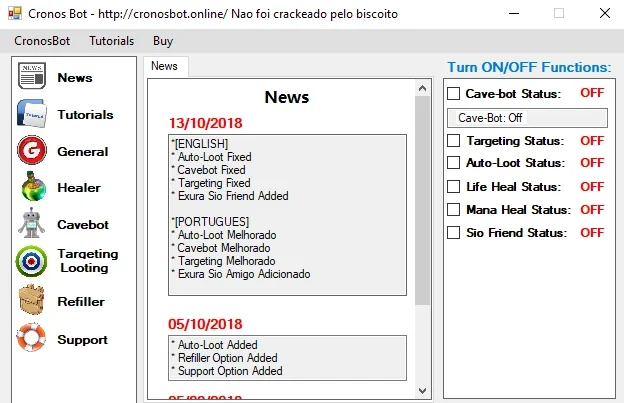The image size is (624, 403).
Task: Minimize the Cronos Bot window
Action: 514,14
